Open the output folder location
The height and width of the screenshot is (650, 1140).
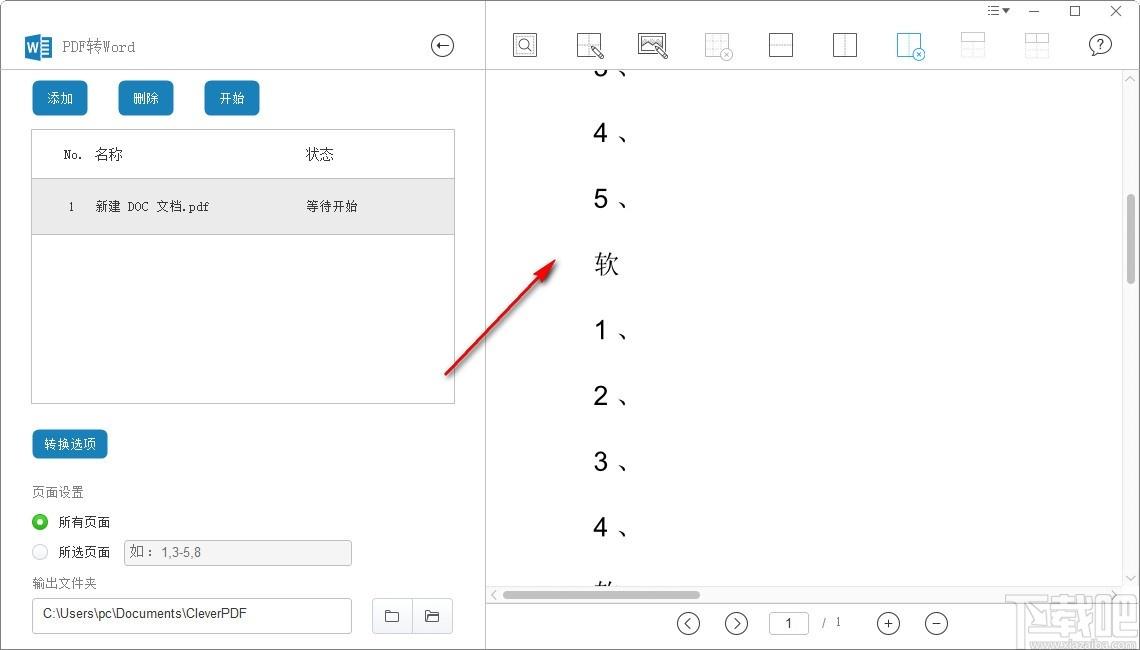(x=433, y=616)
